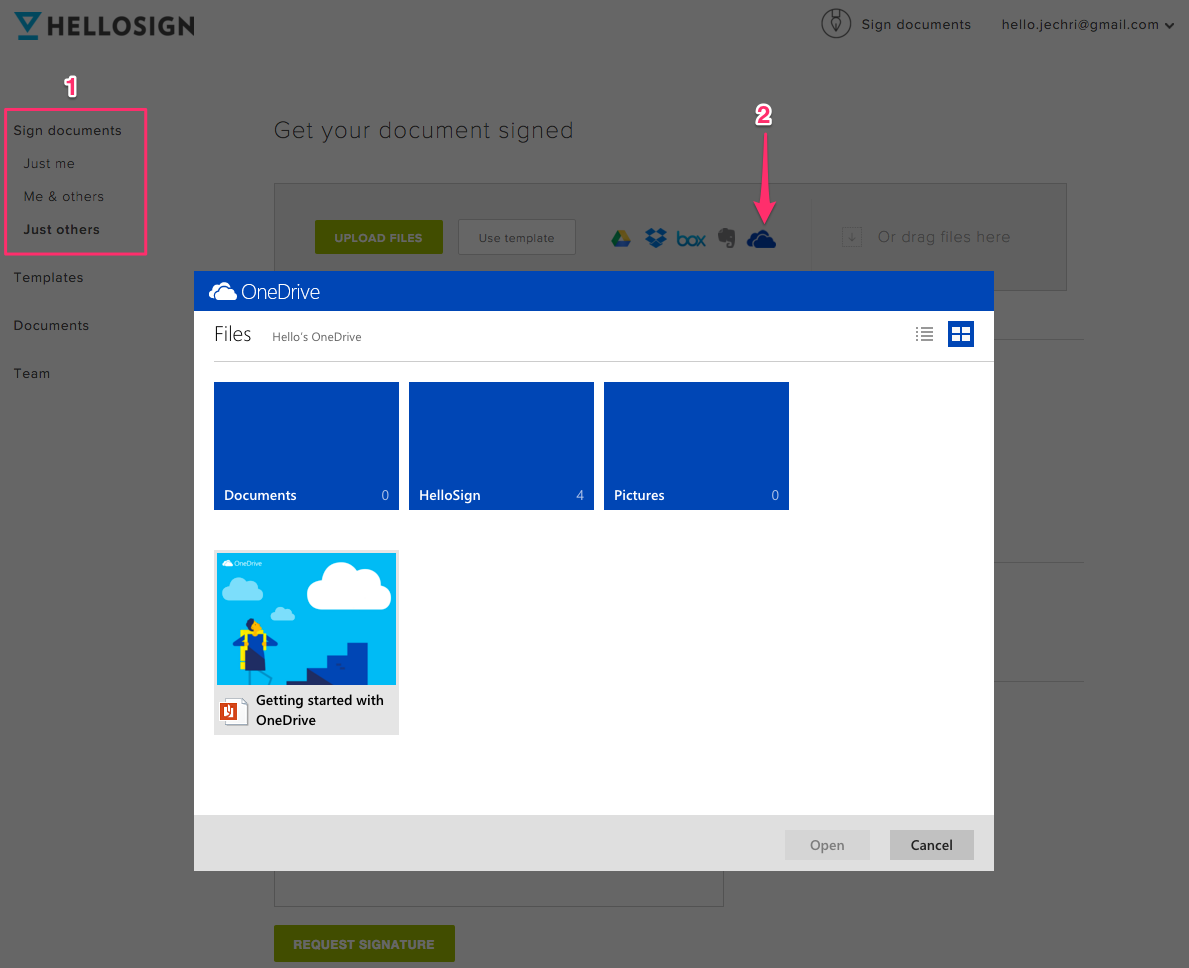Screen dimensions: 1189x968
Task: Click the Box import icon
Action: pos(691,240)
